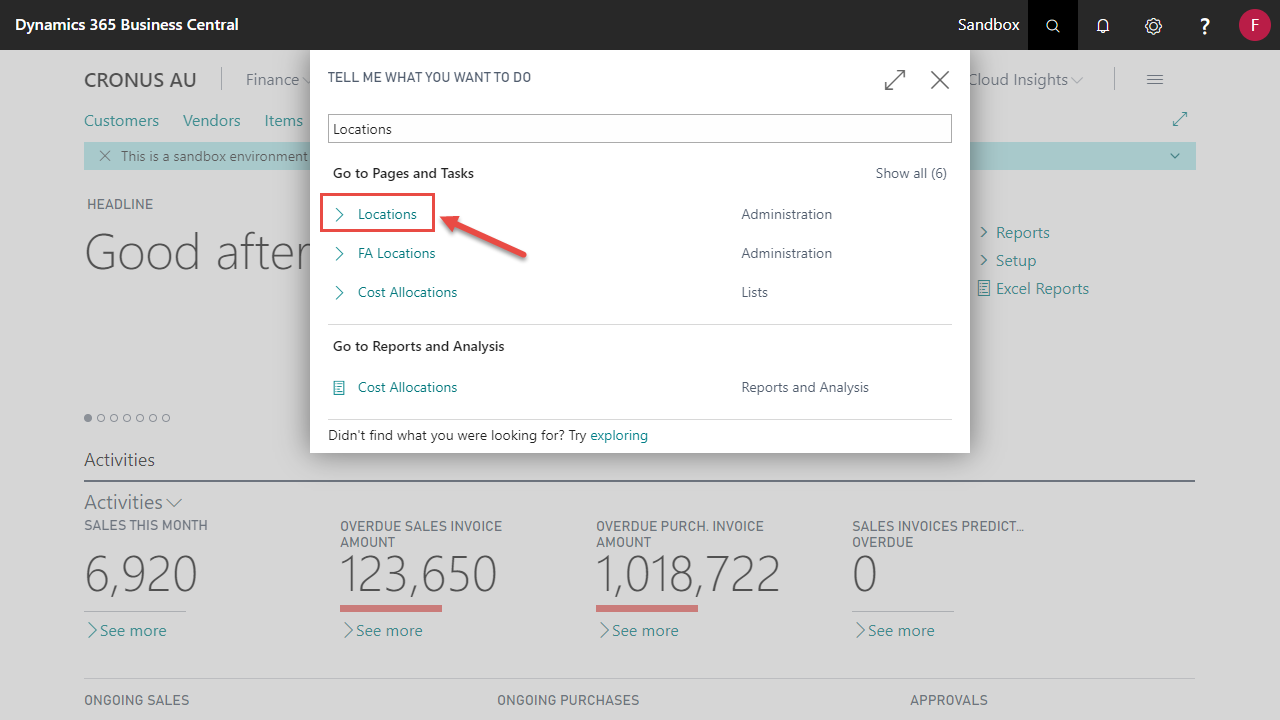The image size is (1280, 720).
Task: Click the search field containing Locations
Action: 640,129
